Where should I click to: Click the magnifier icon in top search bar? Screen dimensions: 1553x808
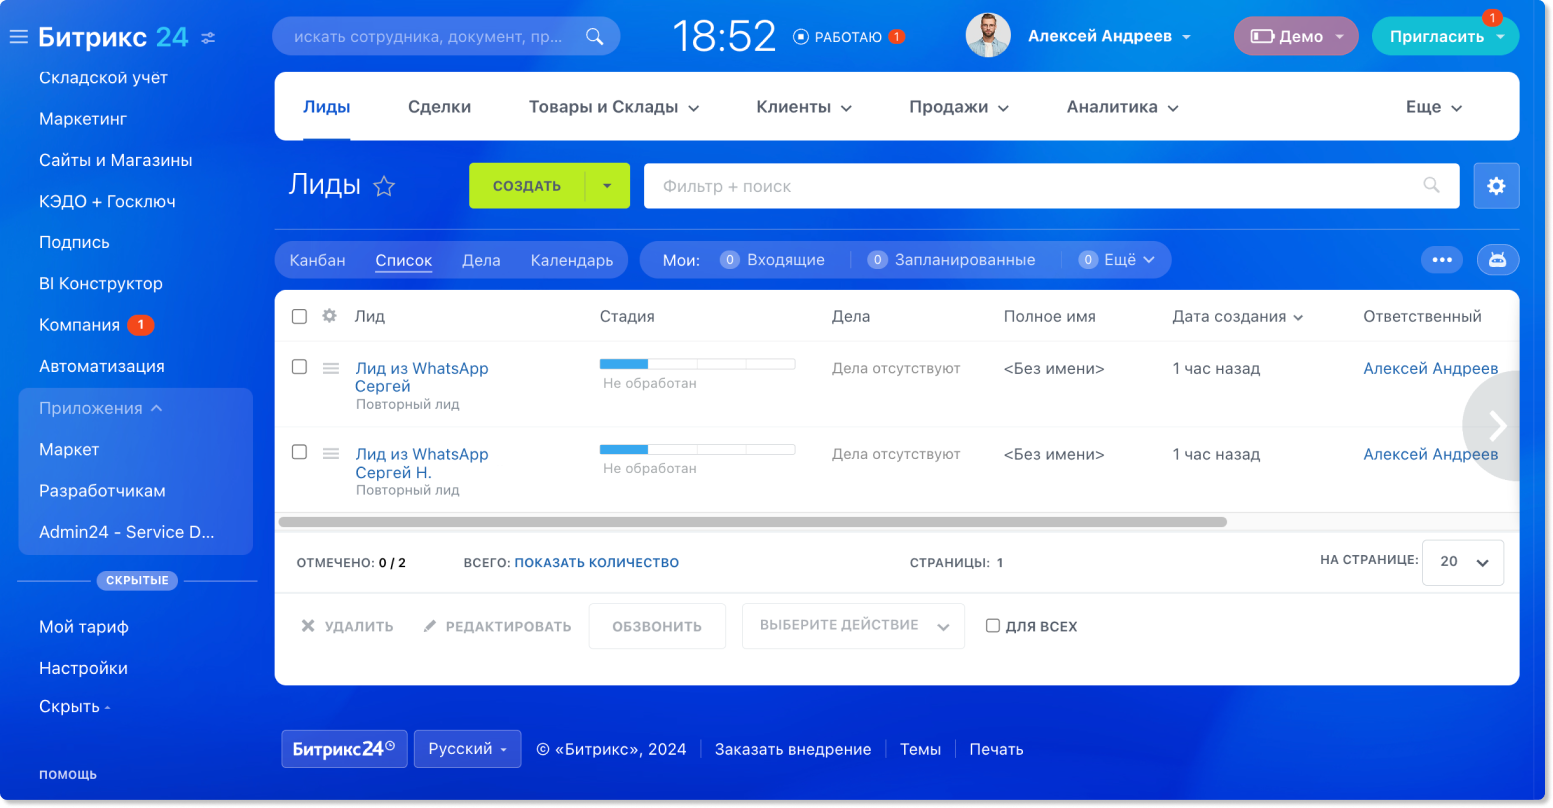(x=594, y=37)
